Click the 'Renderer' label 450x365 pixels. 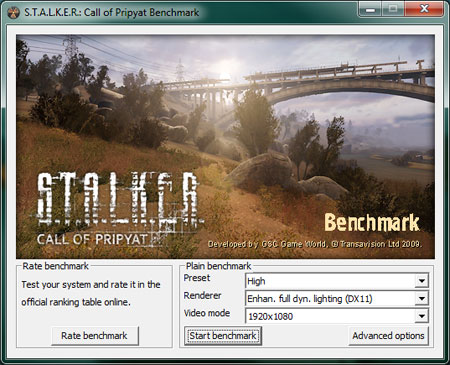pos(202,296)
